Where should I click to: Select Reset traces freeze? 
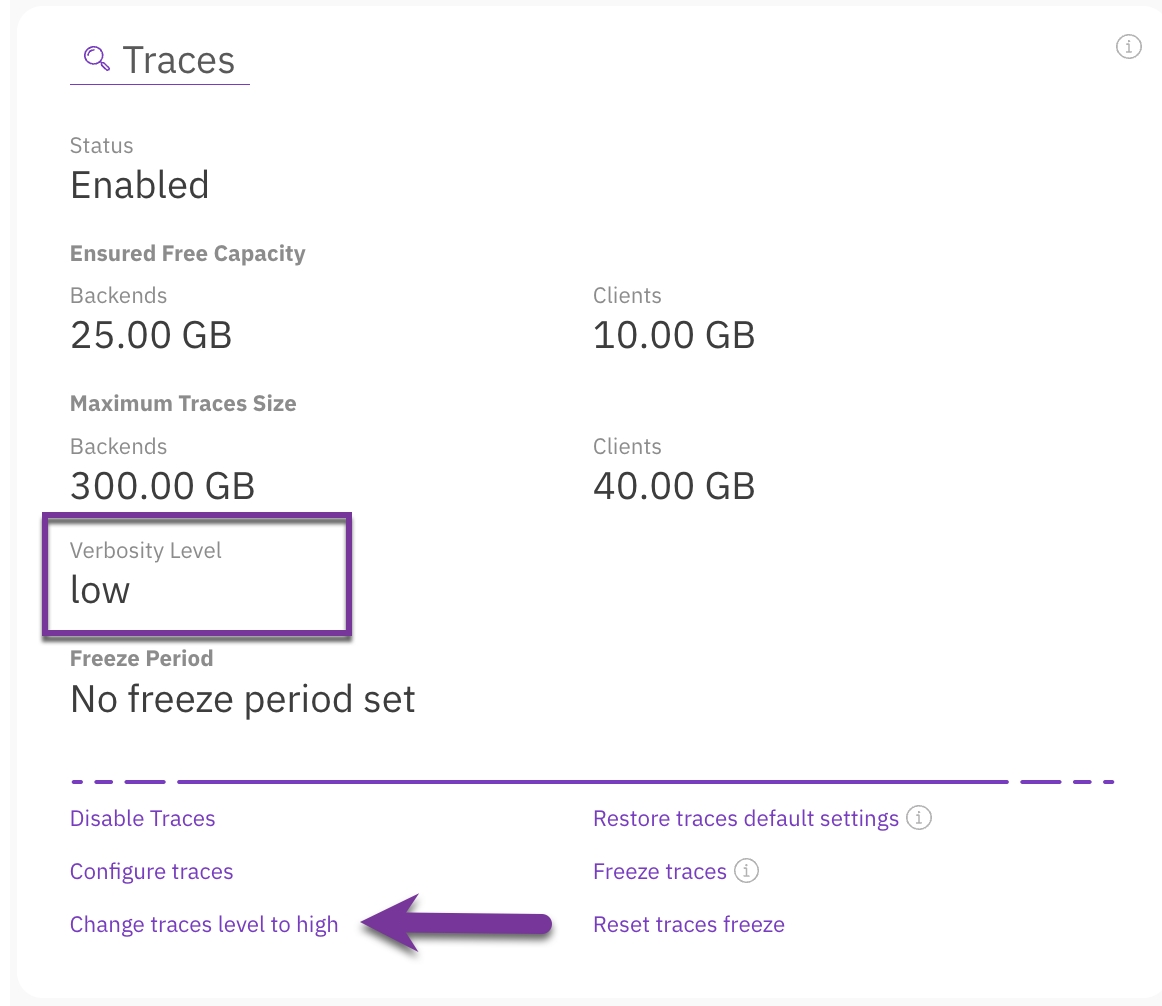688,925
